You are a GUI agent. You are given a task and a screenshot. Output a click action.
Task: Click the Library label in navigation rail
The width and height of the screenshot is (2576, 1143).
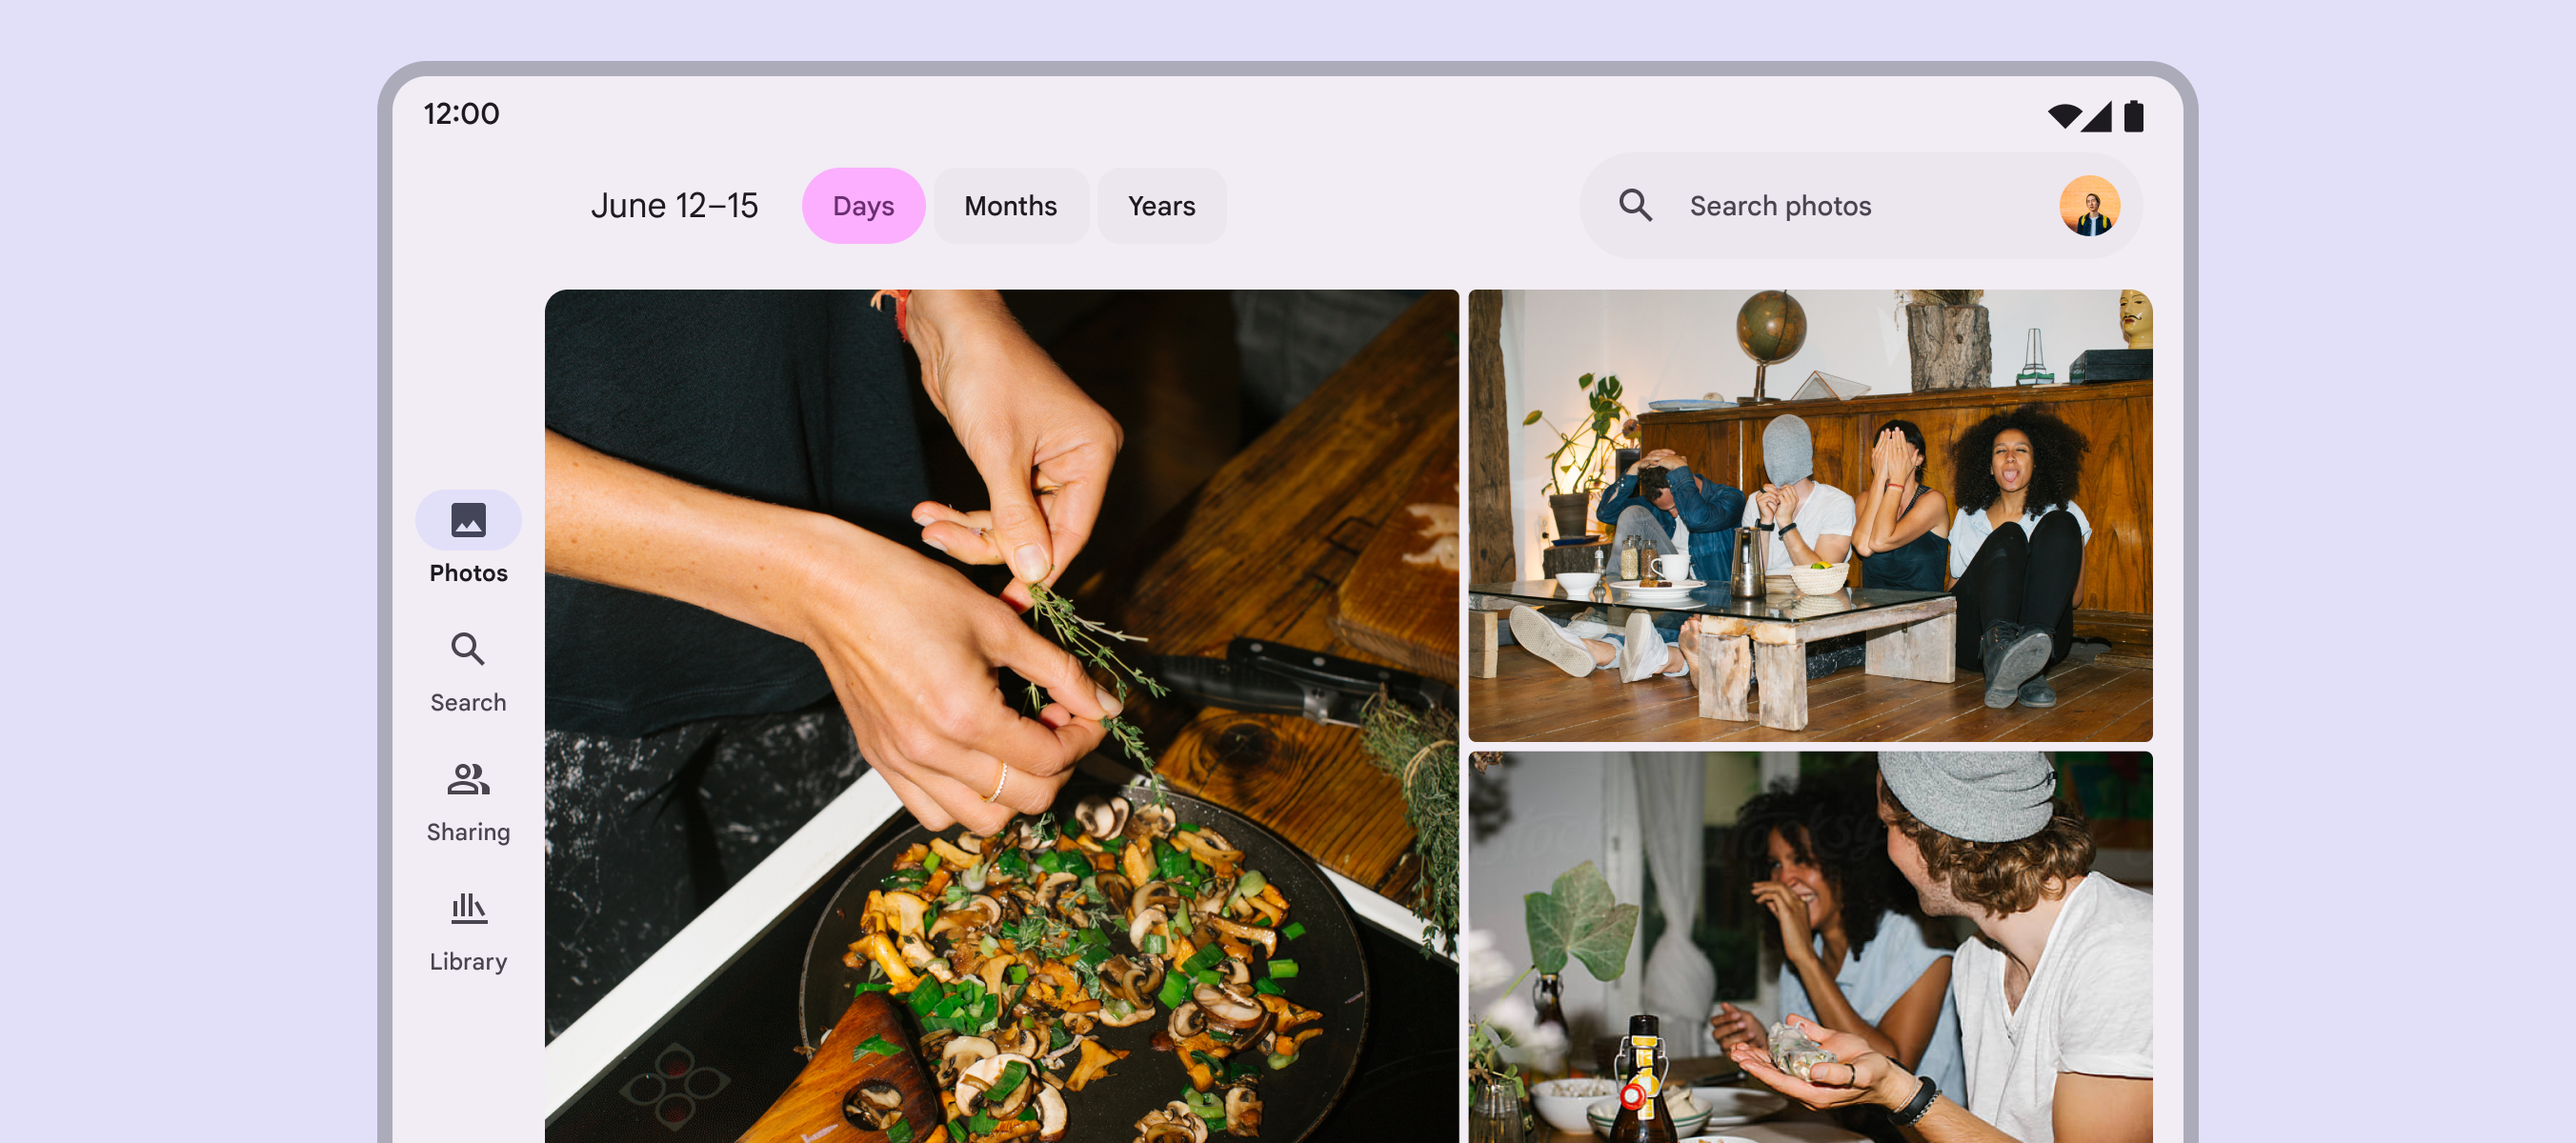tap(468, 961)
